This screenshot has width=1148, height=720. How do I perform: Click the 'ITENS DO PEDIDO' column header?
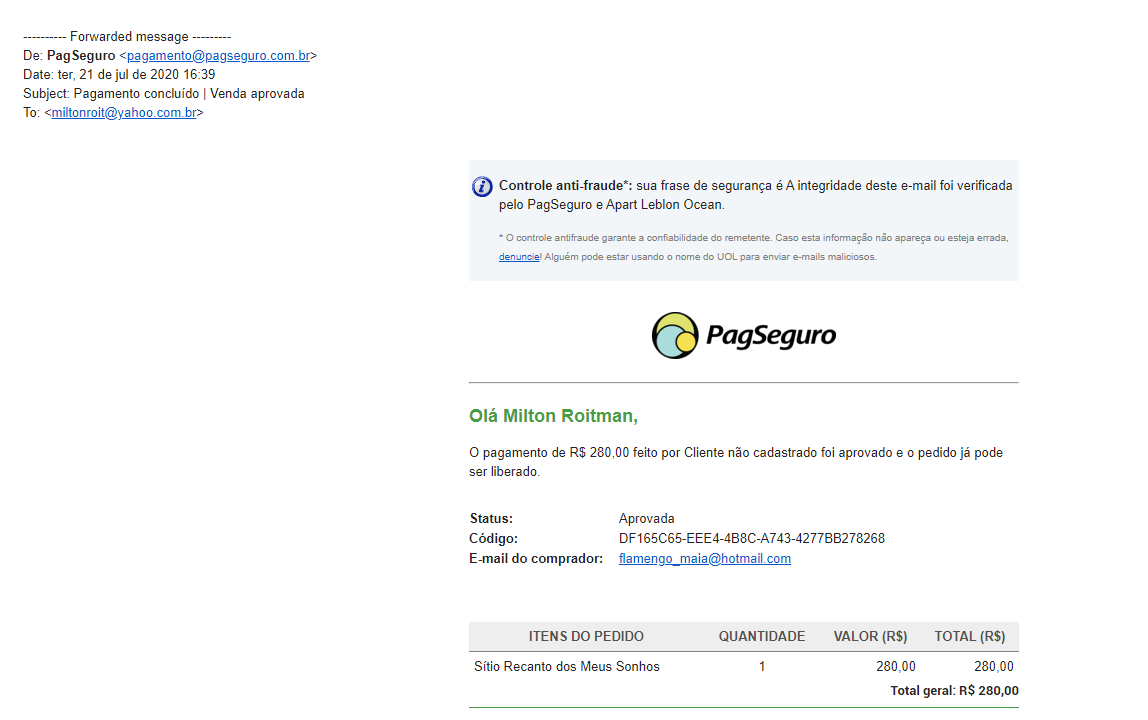pyautogui.click(x=586, y=637)
